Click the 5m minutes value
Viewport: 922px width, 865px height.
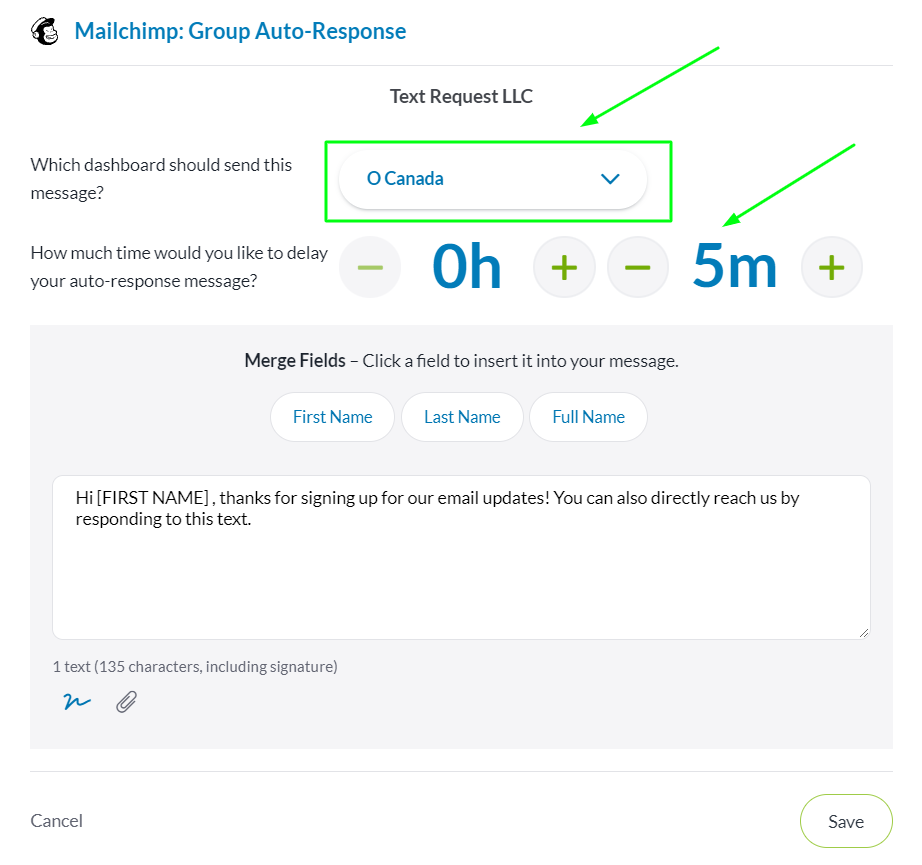point(734,268)
